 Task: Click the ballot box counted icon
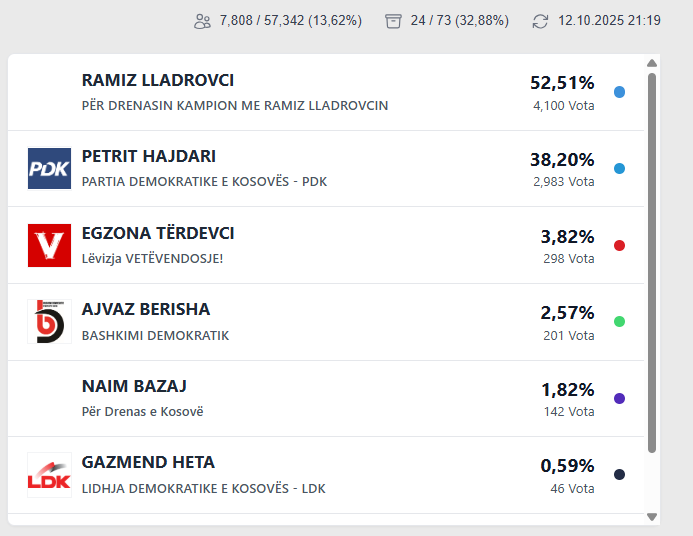[x=393, y=21]
